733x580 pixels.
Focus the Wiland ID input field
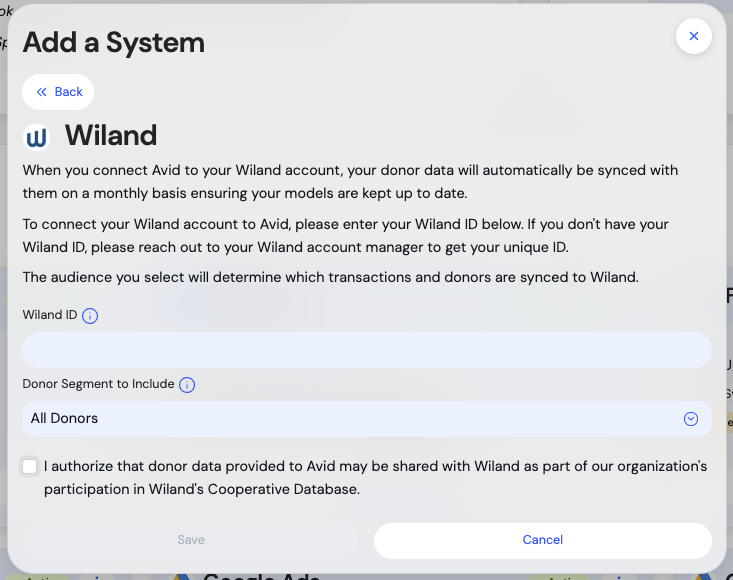tap(366, 350)
